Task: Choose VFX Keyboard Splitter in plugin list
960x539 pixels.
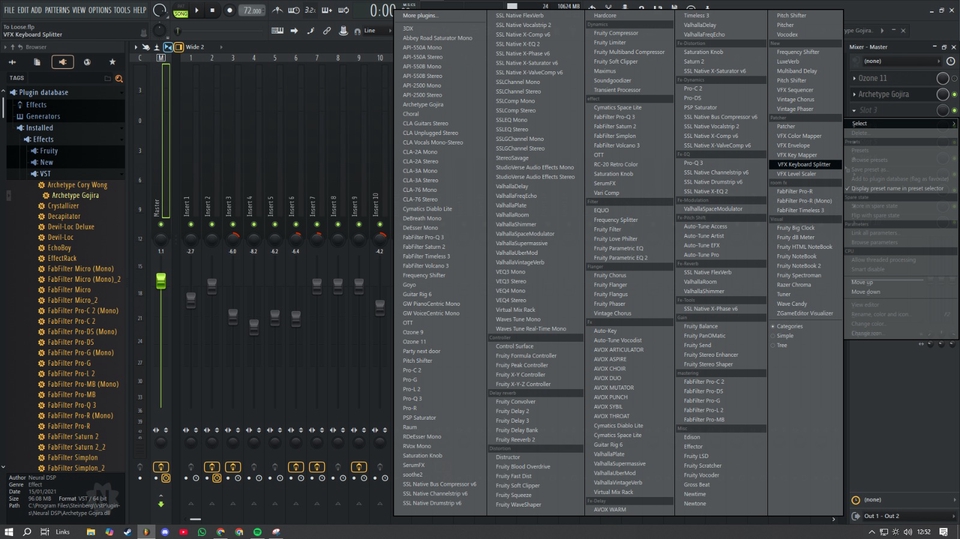Action: point(804,164)
